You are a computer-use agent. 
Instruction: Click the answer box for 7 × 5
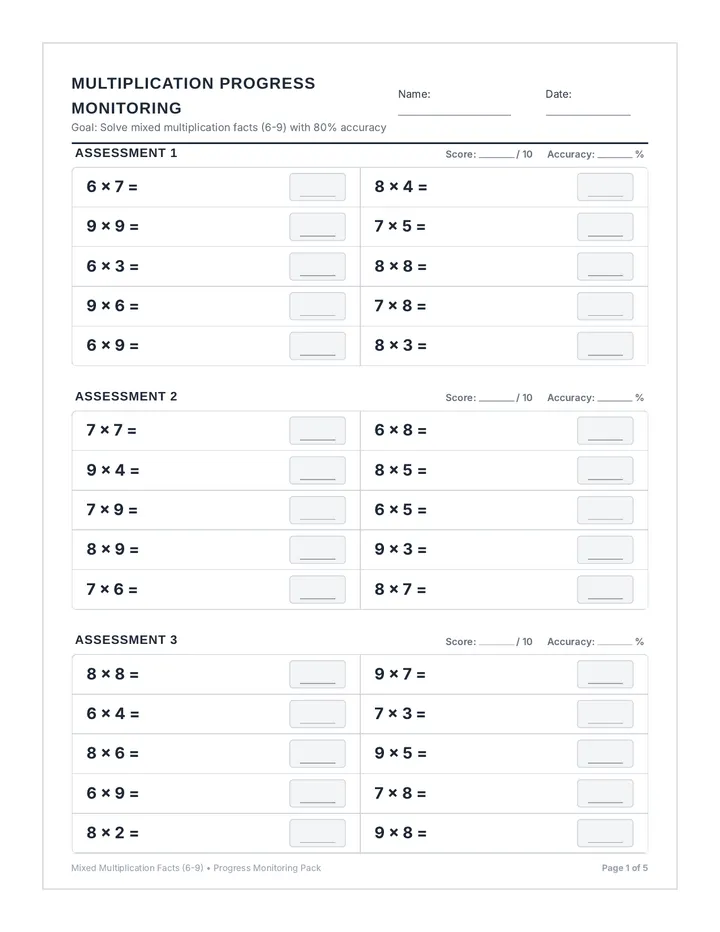[605, 227]
